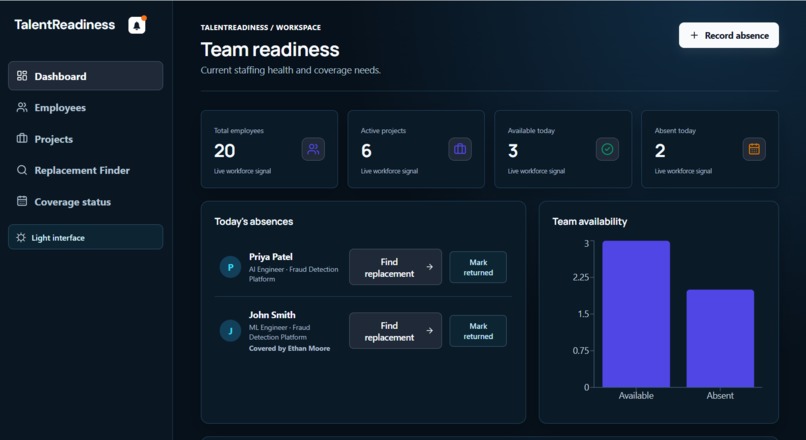
Task: Click the Active projects briefcase icon
Action: [460, 150]
